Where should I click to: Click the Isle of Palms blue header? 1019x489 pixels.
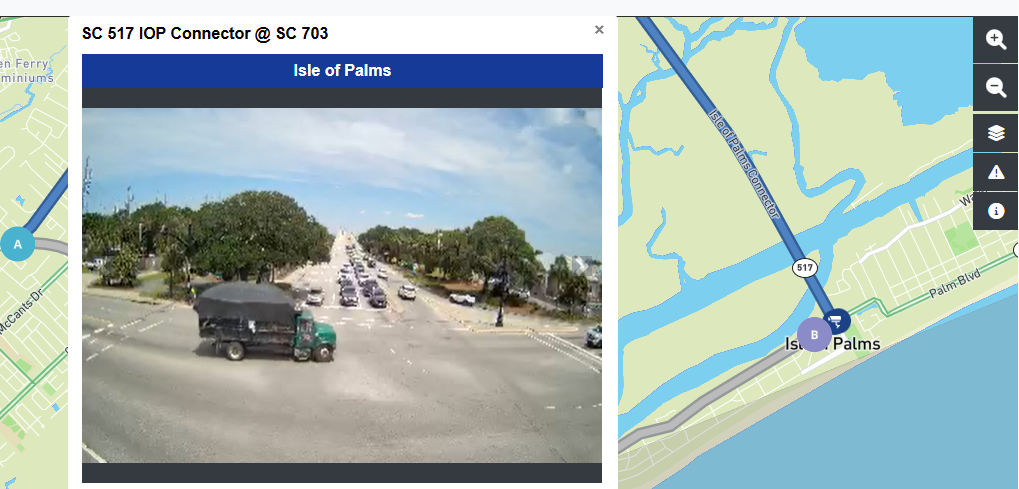342,71
